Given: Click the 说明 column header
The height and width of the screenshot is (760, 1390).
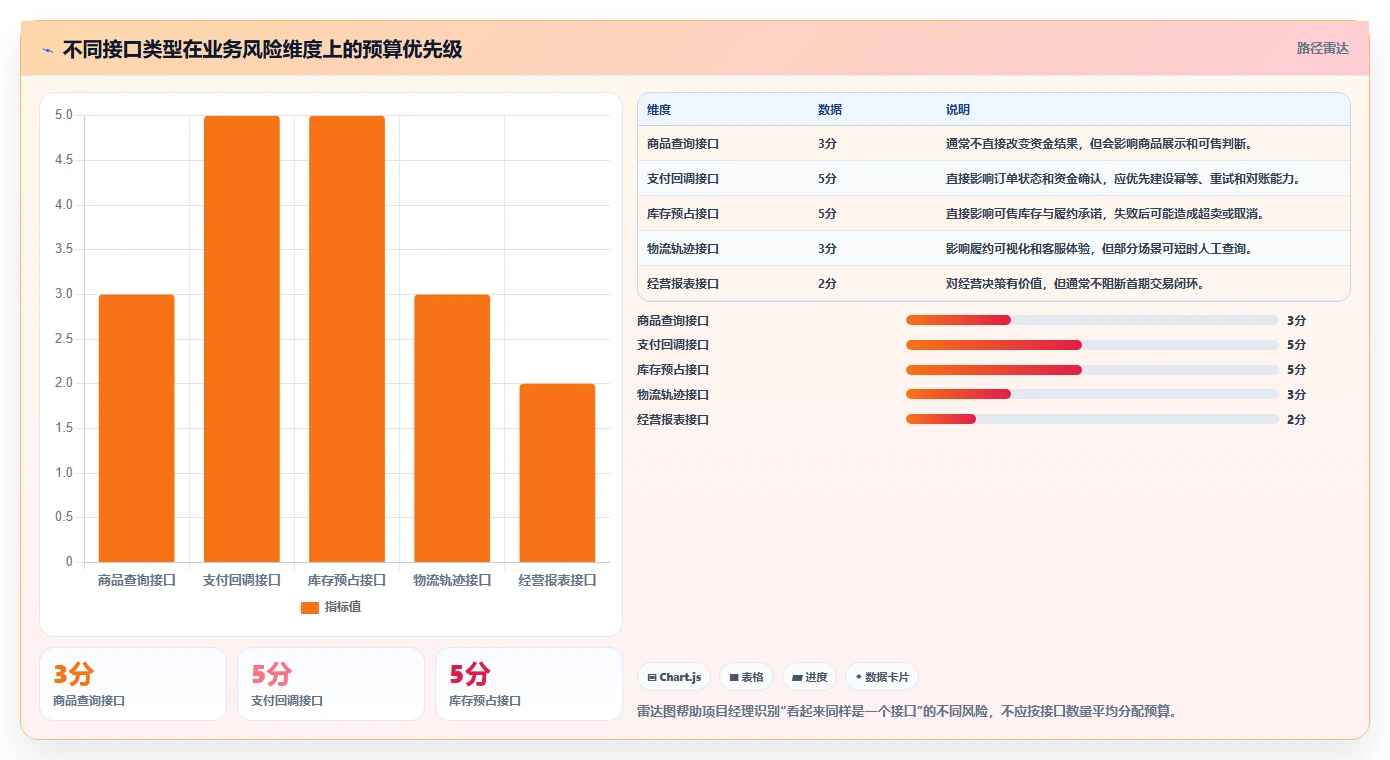Looking at the screenshot, I should [x=958, y=110].
